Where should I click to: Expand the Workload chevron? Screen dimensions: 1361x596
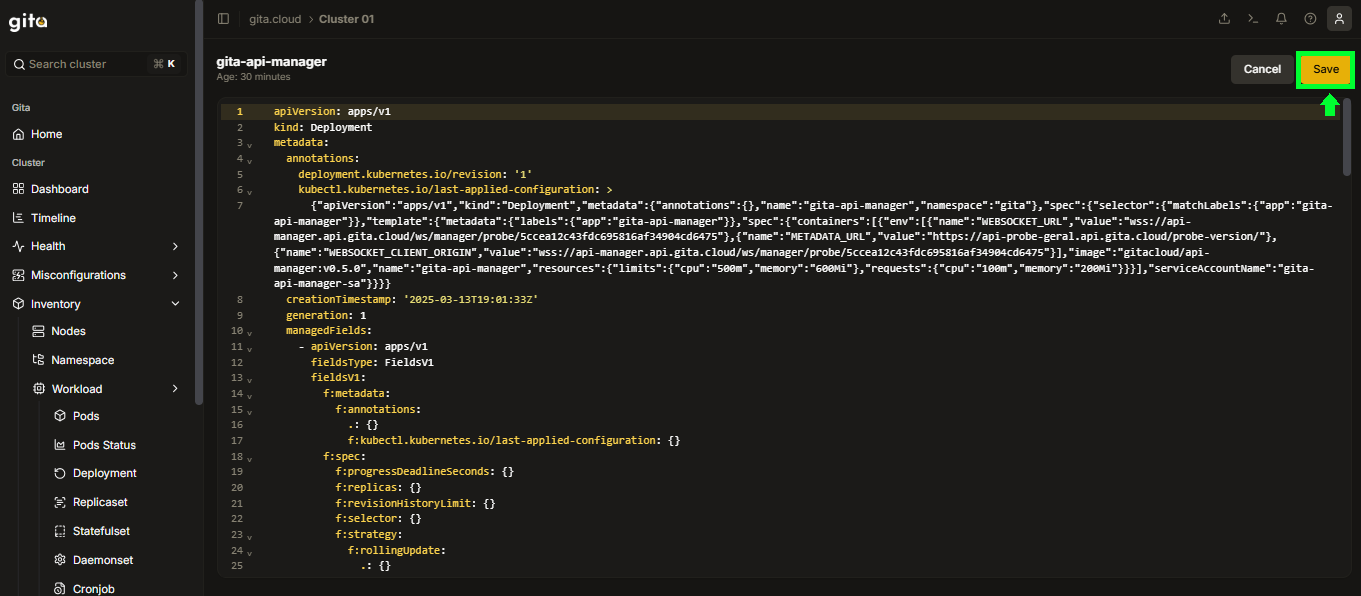(x=176, y=389)
